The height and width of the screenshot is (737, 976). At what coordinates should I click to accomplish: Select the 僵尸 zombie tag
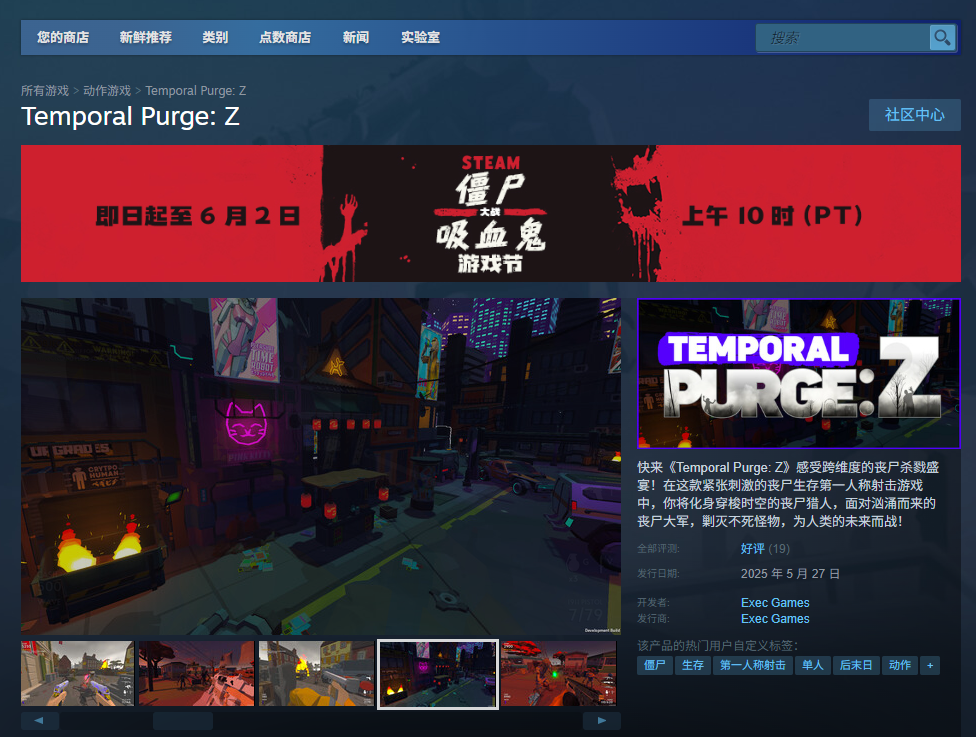point(654,665)
